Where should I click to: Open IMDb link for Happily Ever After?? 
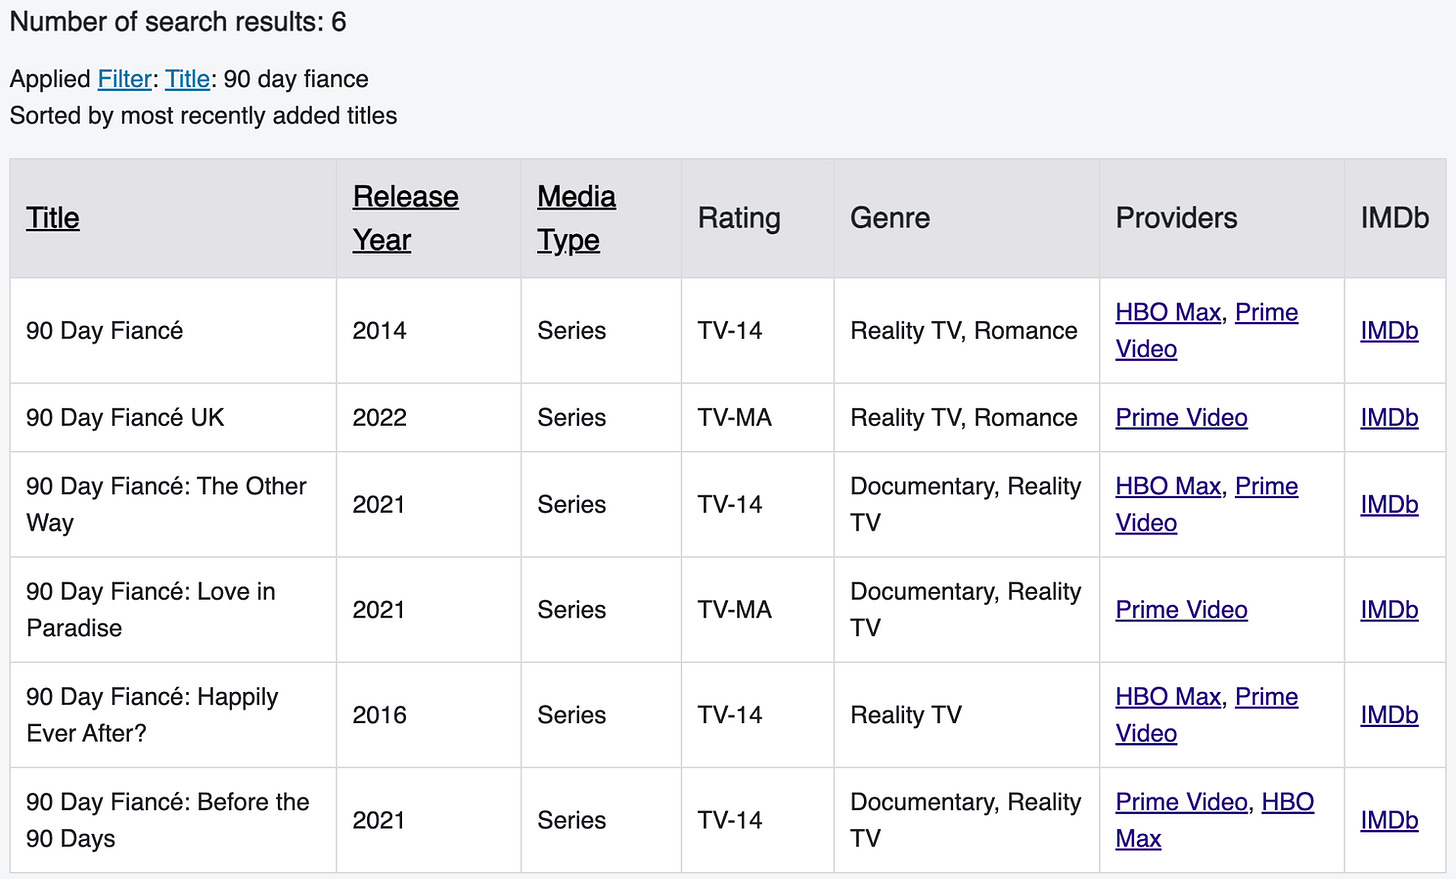click(x=1389, y=715)
